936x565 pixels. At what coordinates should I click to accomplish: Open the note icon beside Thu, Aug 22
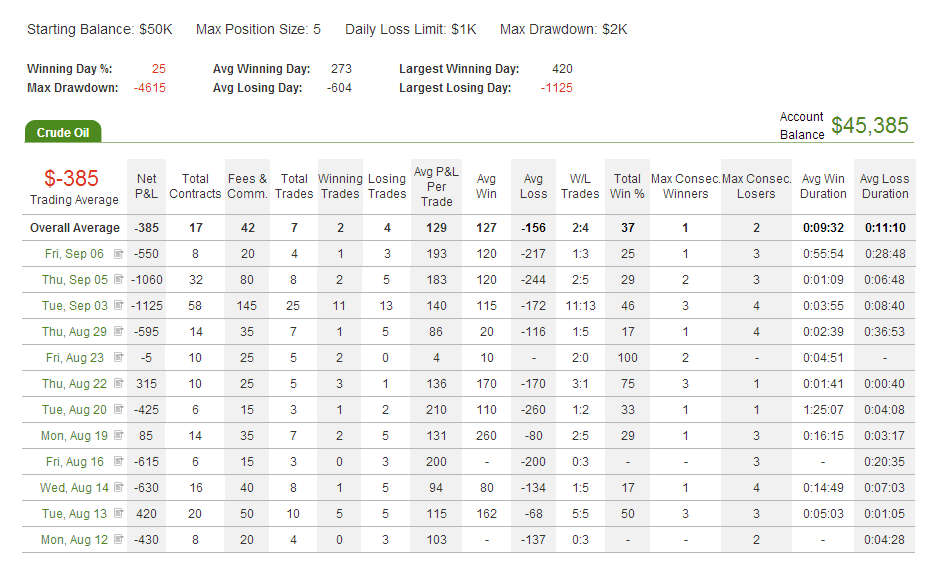(118, 383)
